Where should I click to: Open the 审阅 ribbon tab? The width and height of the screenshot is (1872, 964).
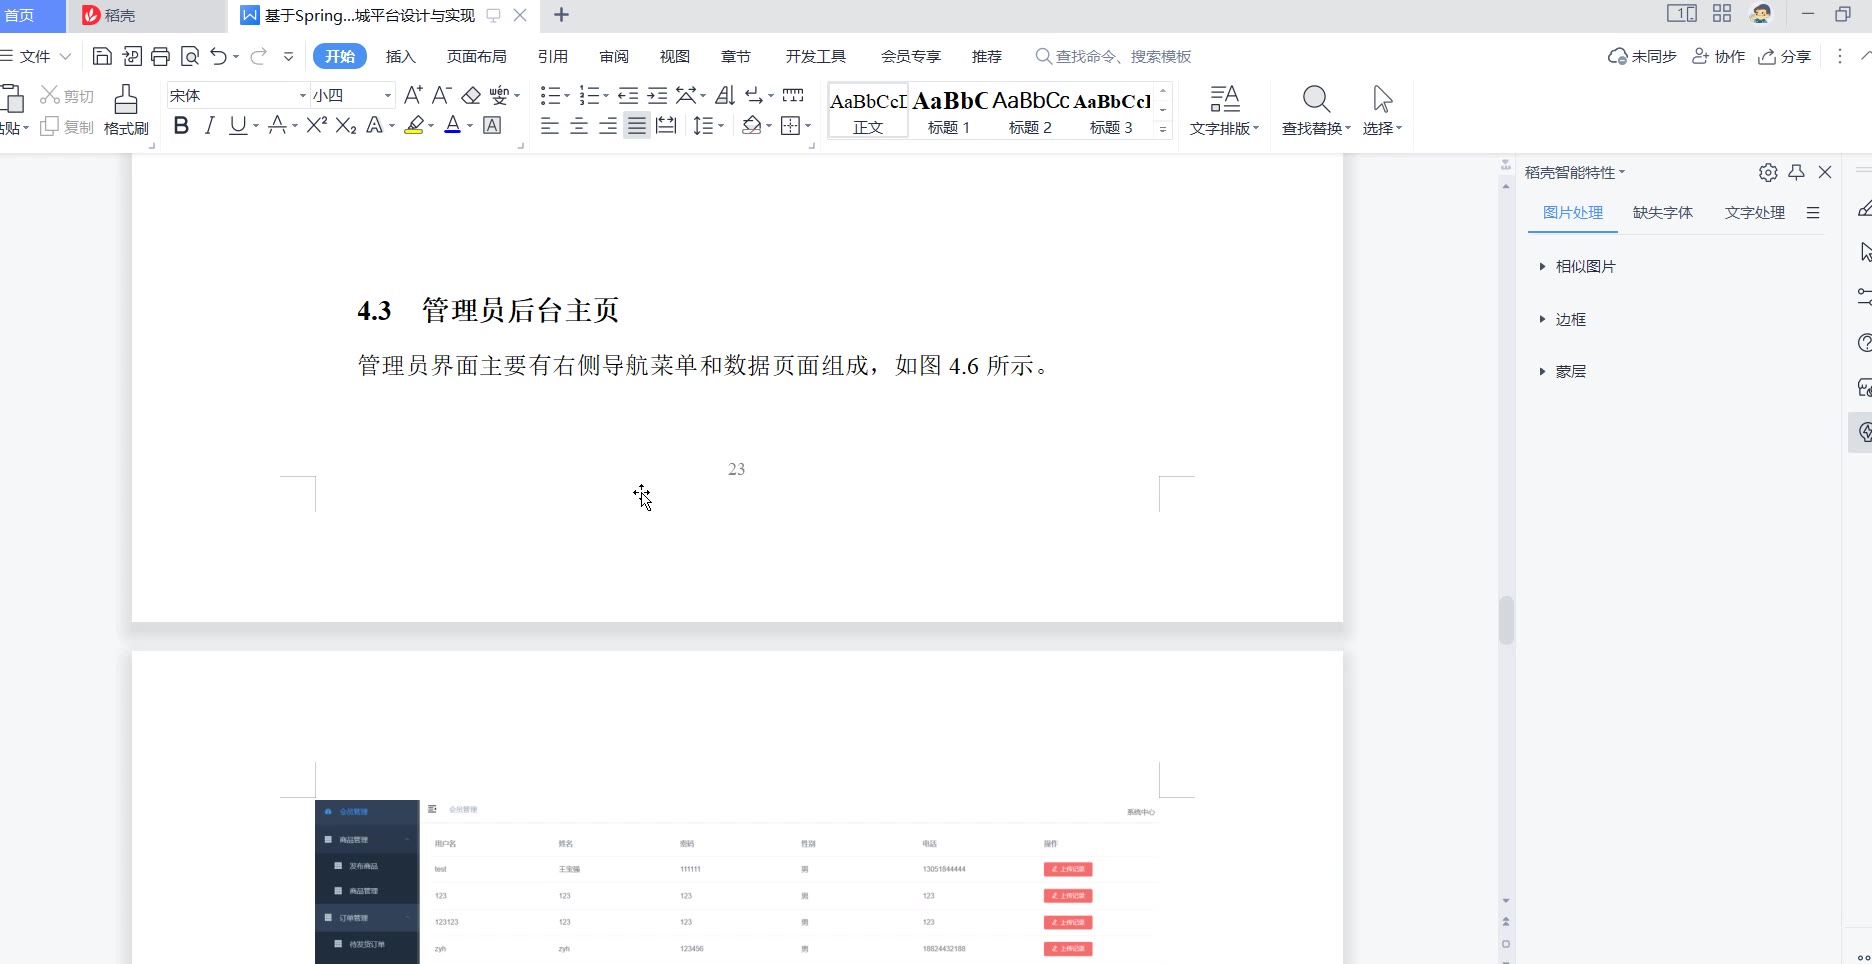coord(614,56)
